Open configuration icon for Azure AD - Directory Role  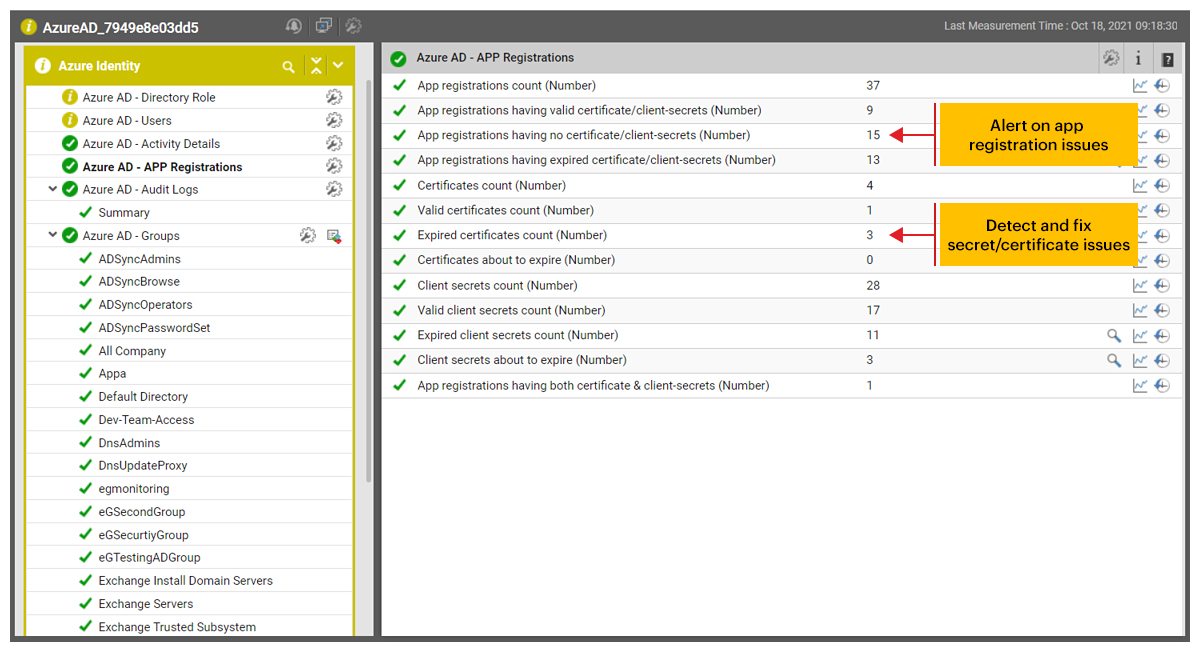[334, 97]
